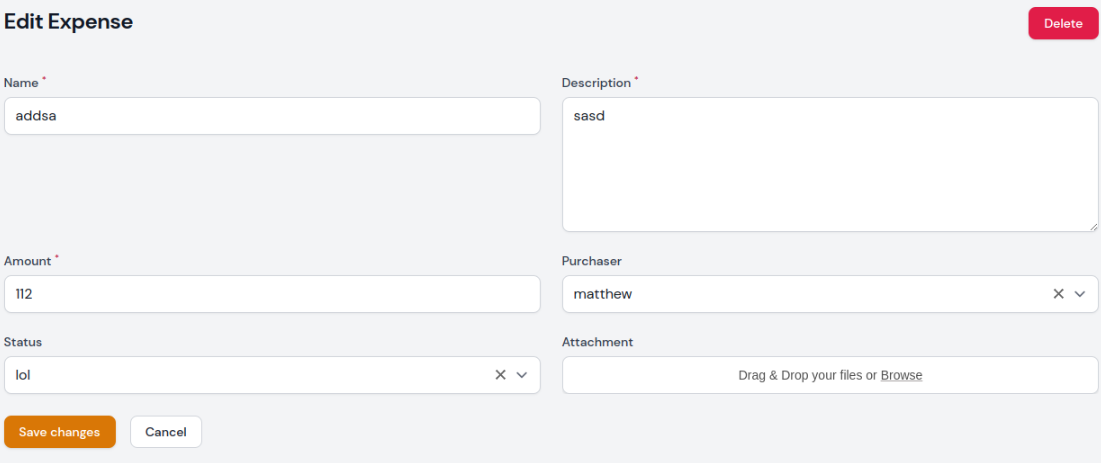Click the Purchaser field label
1101x463 pixels.
click(x=592, y=261)
